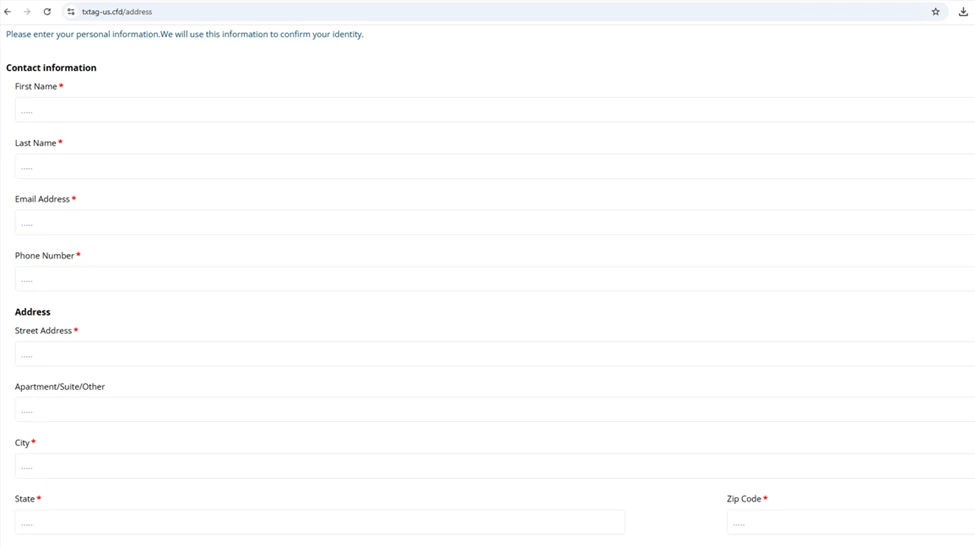
Task: Select the 'Phone Number' label
Action: pyautogui.click(x=45, y=255)
